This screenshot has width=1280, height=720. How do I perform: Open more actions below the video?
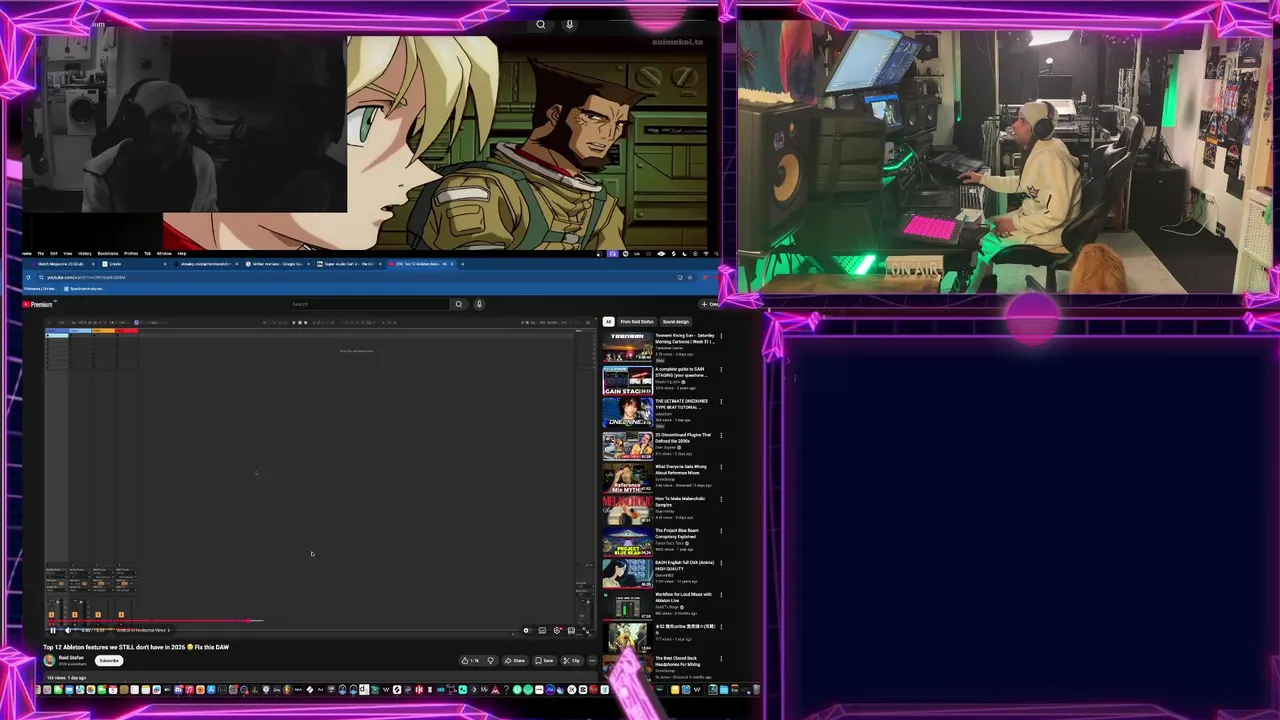click(x=592, y=661)
